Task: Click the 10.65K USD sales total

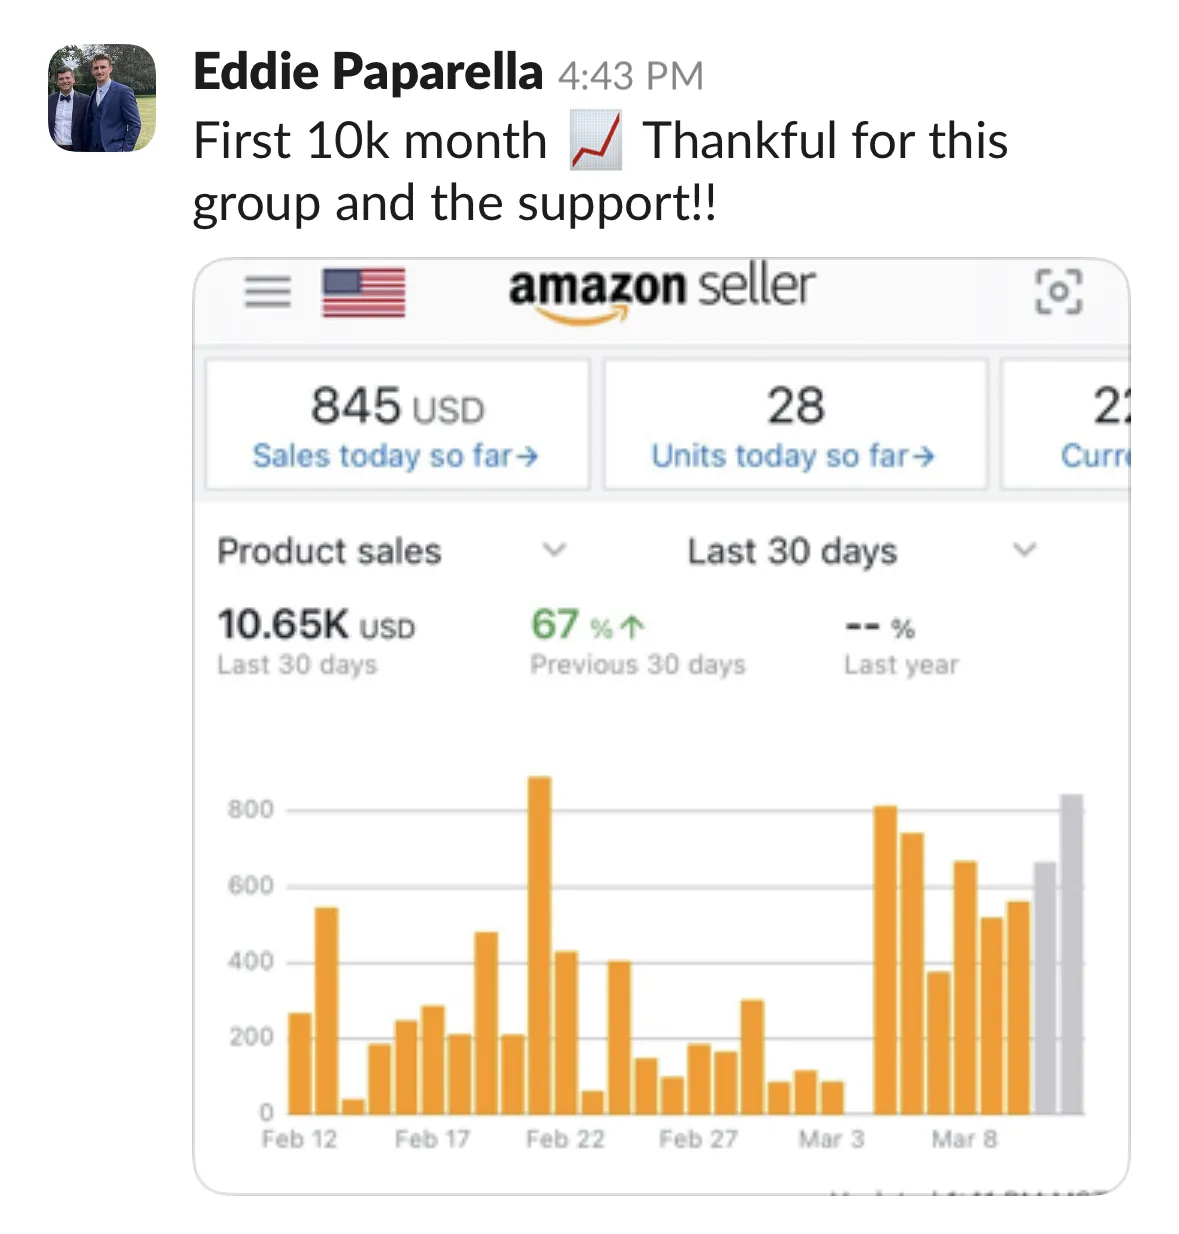Action: (x=315, y=625)
